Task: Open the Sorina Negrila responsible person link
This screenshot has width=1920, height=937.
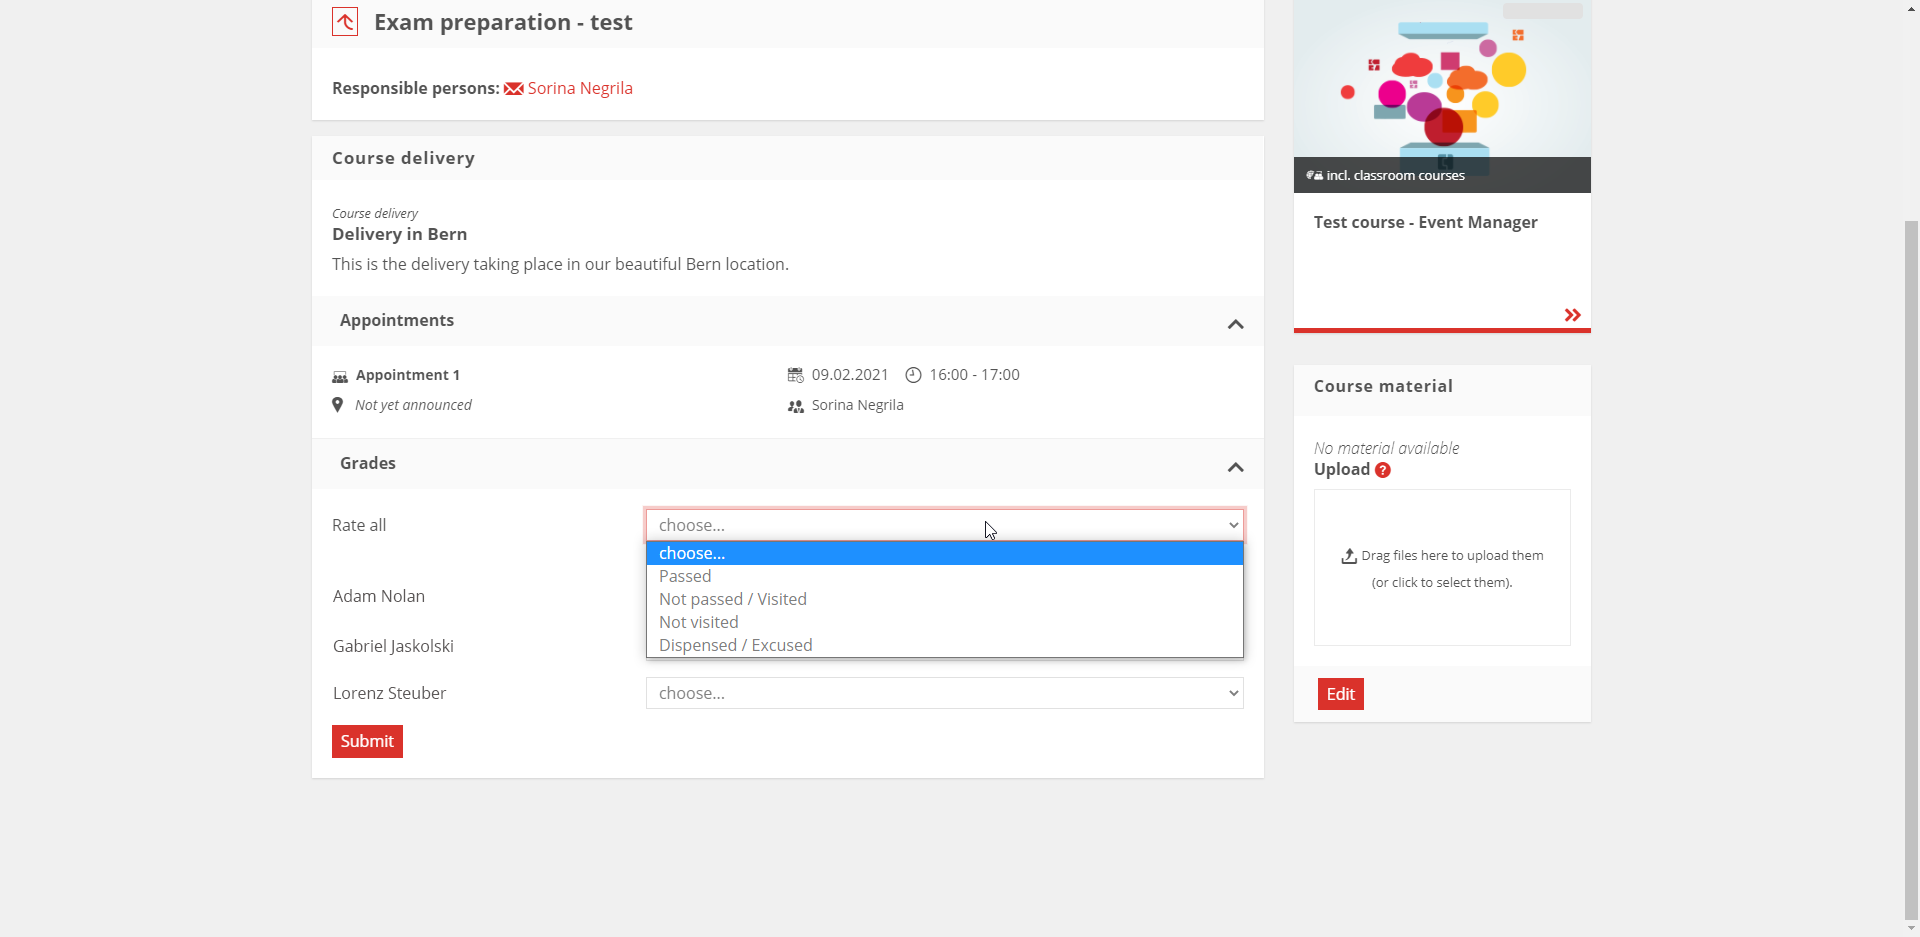Action: click(x=579, y=88)
